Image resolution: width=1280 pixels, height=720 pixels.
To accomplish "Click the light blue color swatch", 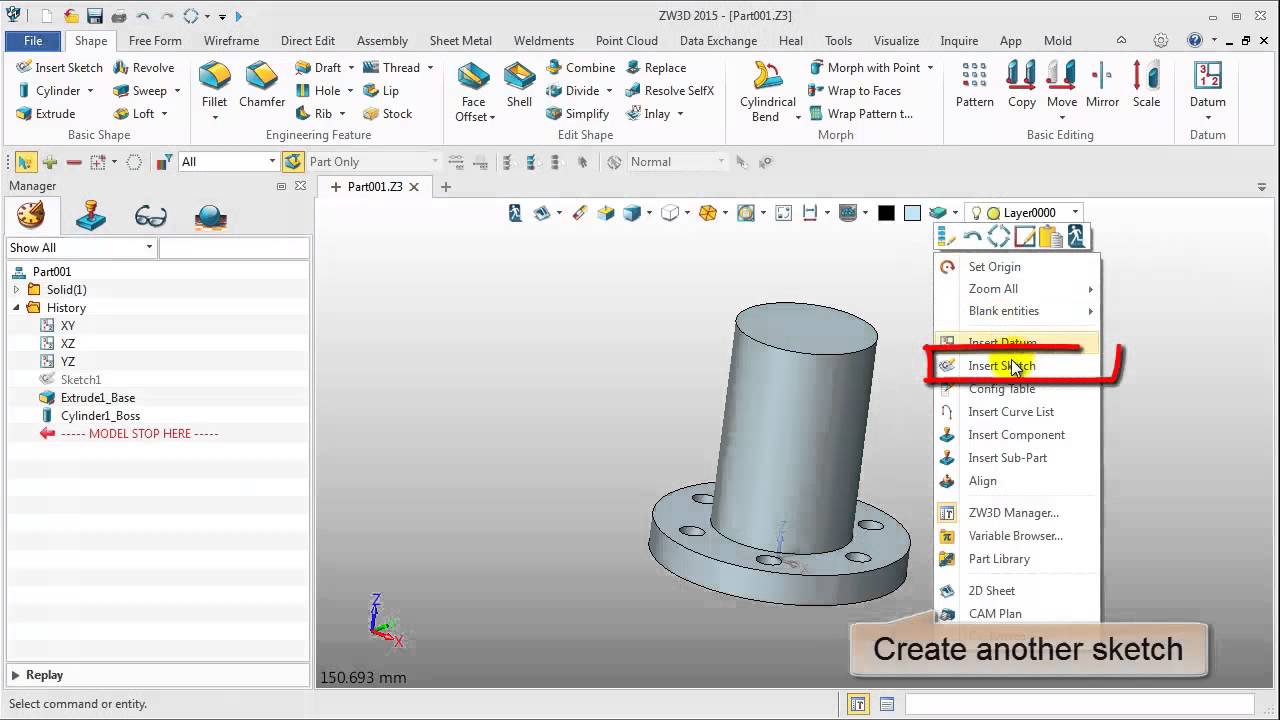I will click(912, 212).
